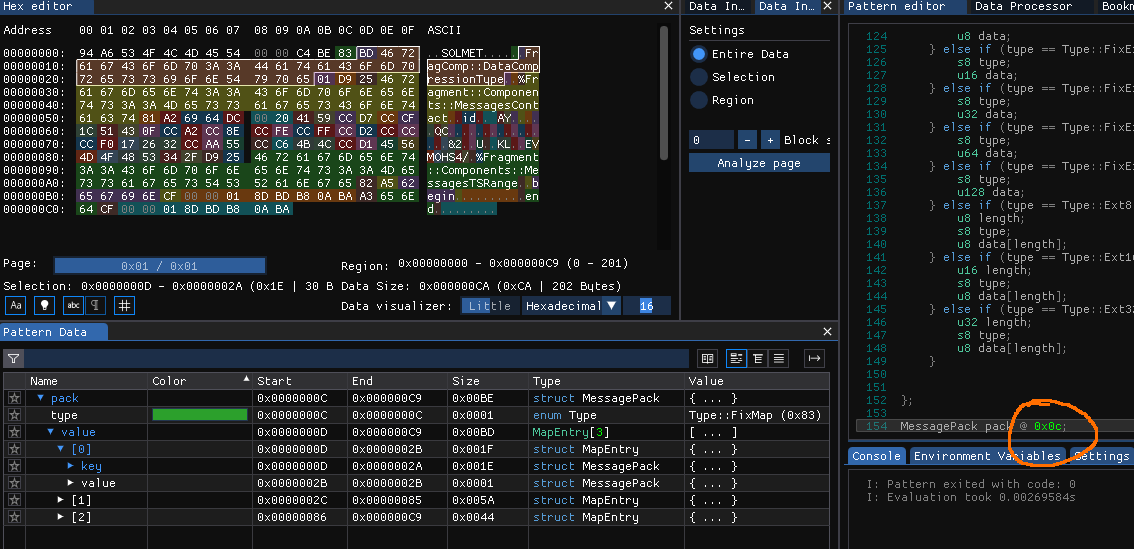The height and width of the screenshot is (549, 1134).
Task: Open the Hexadecimal data visualizer dropdown
Action: pos(571,306)
